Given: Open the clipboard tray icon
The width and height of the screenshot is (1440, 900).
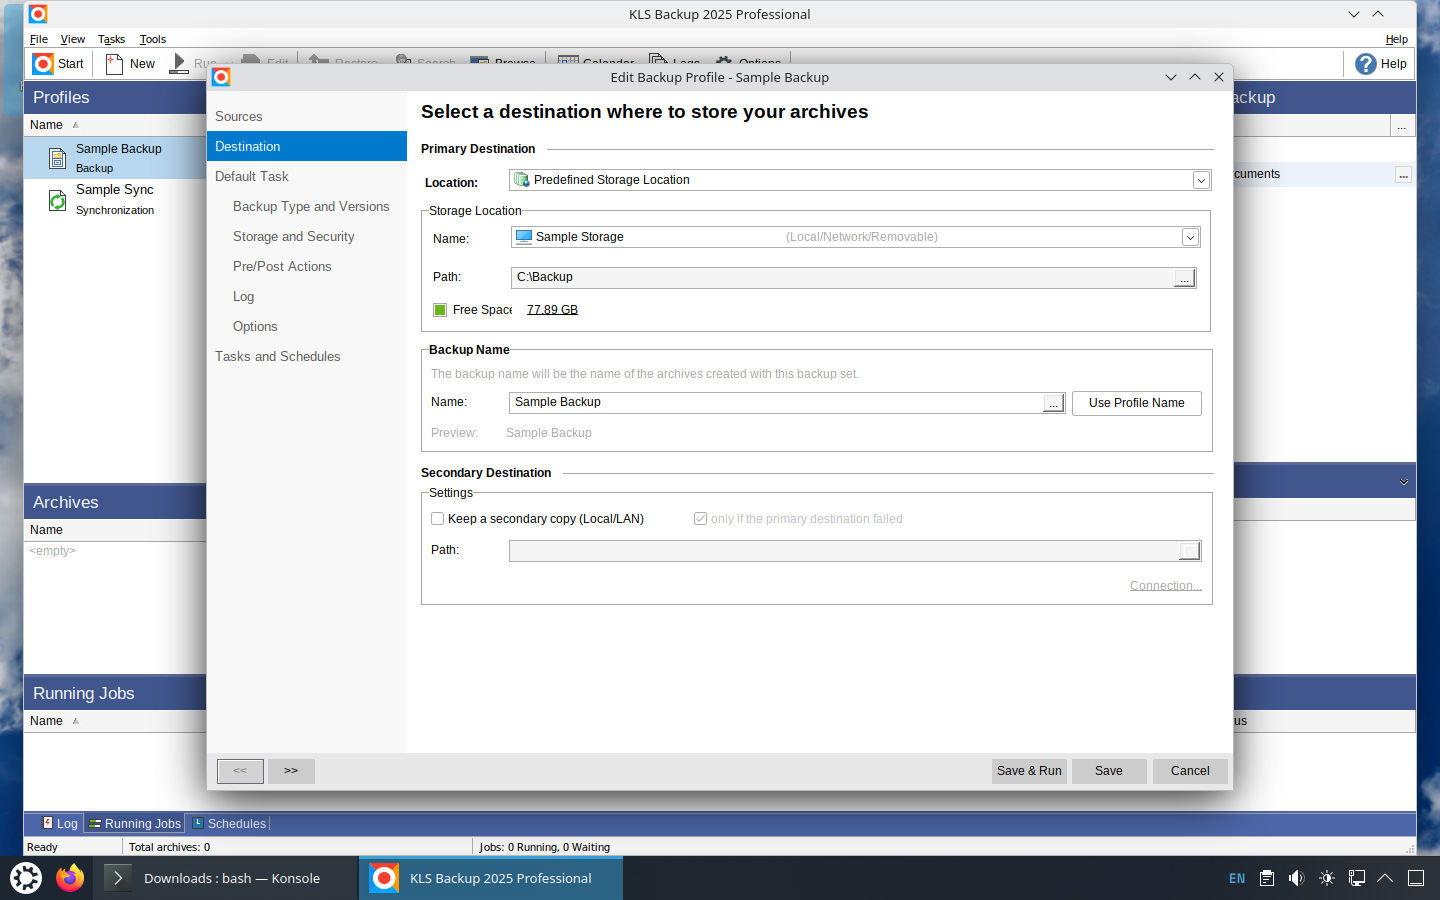Looking at the screenshot, I should pyautogui.click(x=1267, y=878).
